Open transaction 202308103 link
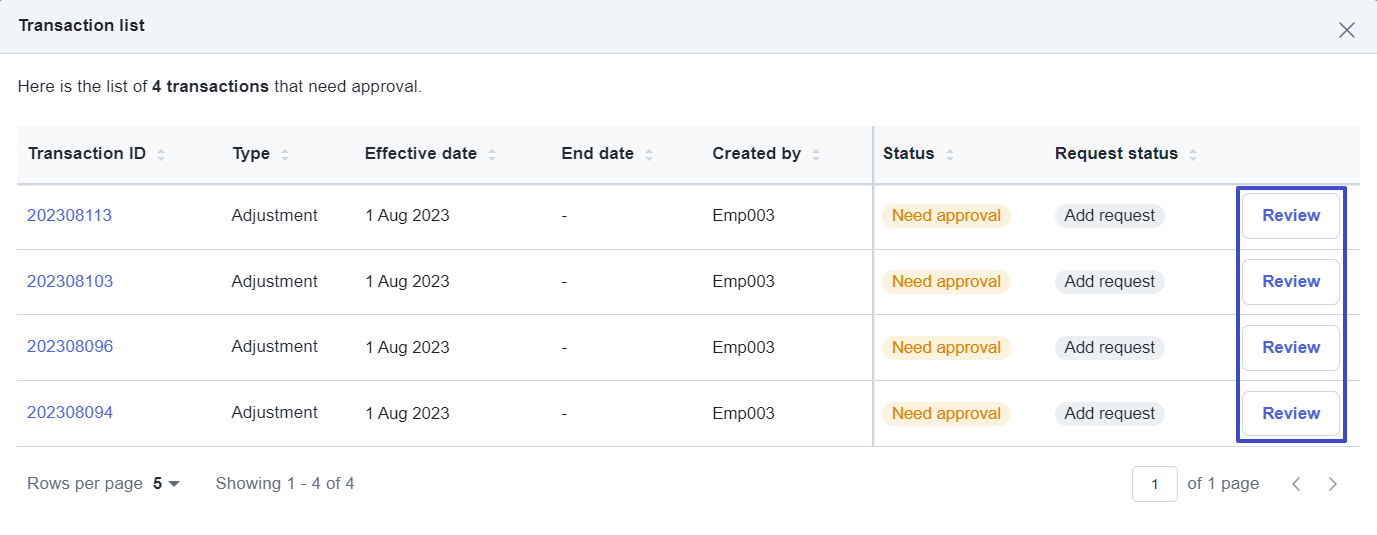Screen dimensions: 1377x535 [69, 281]
